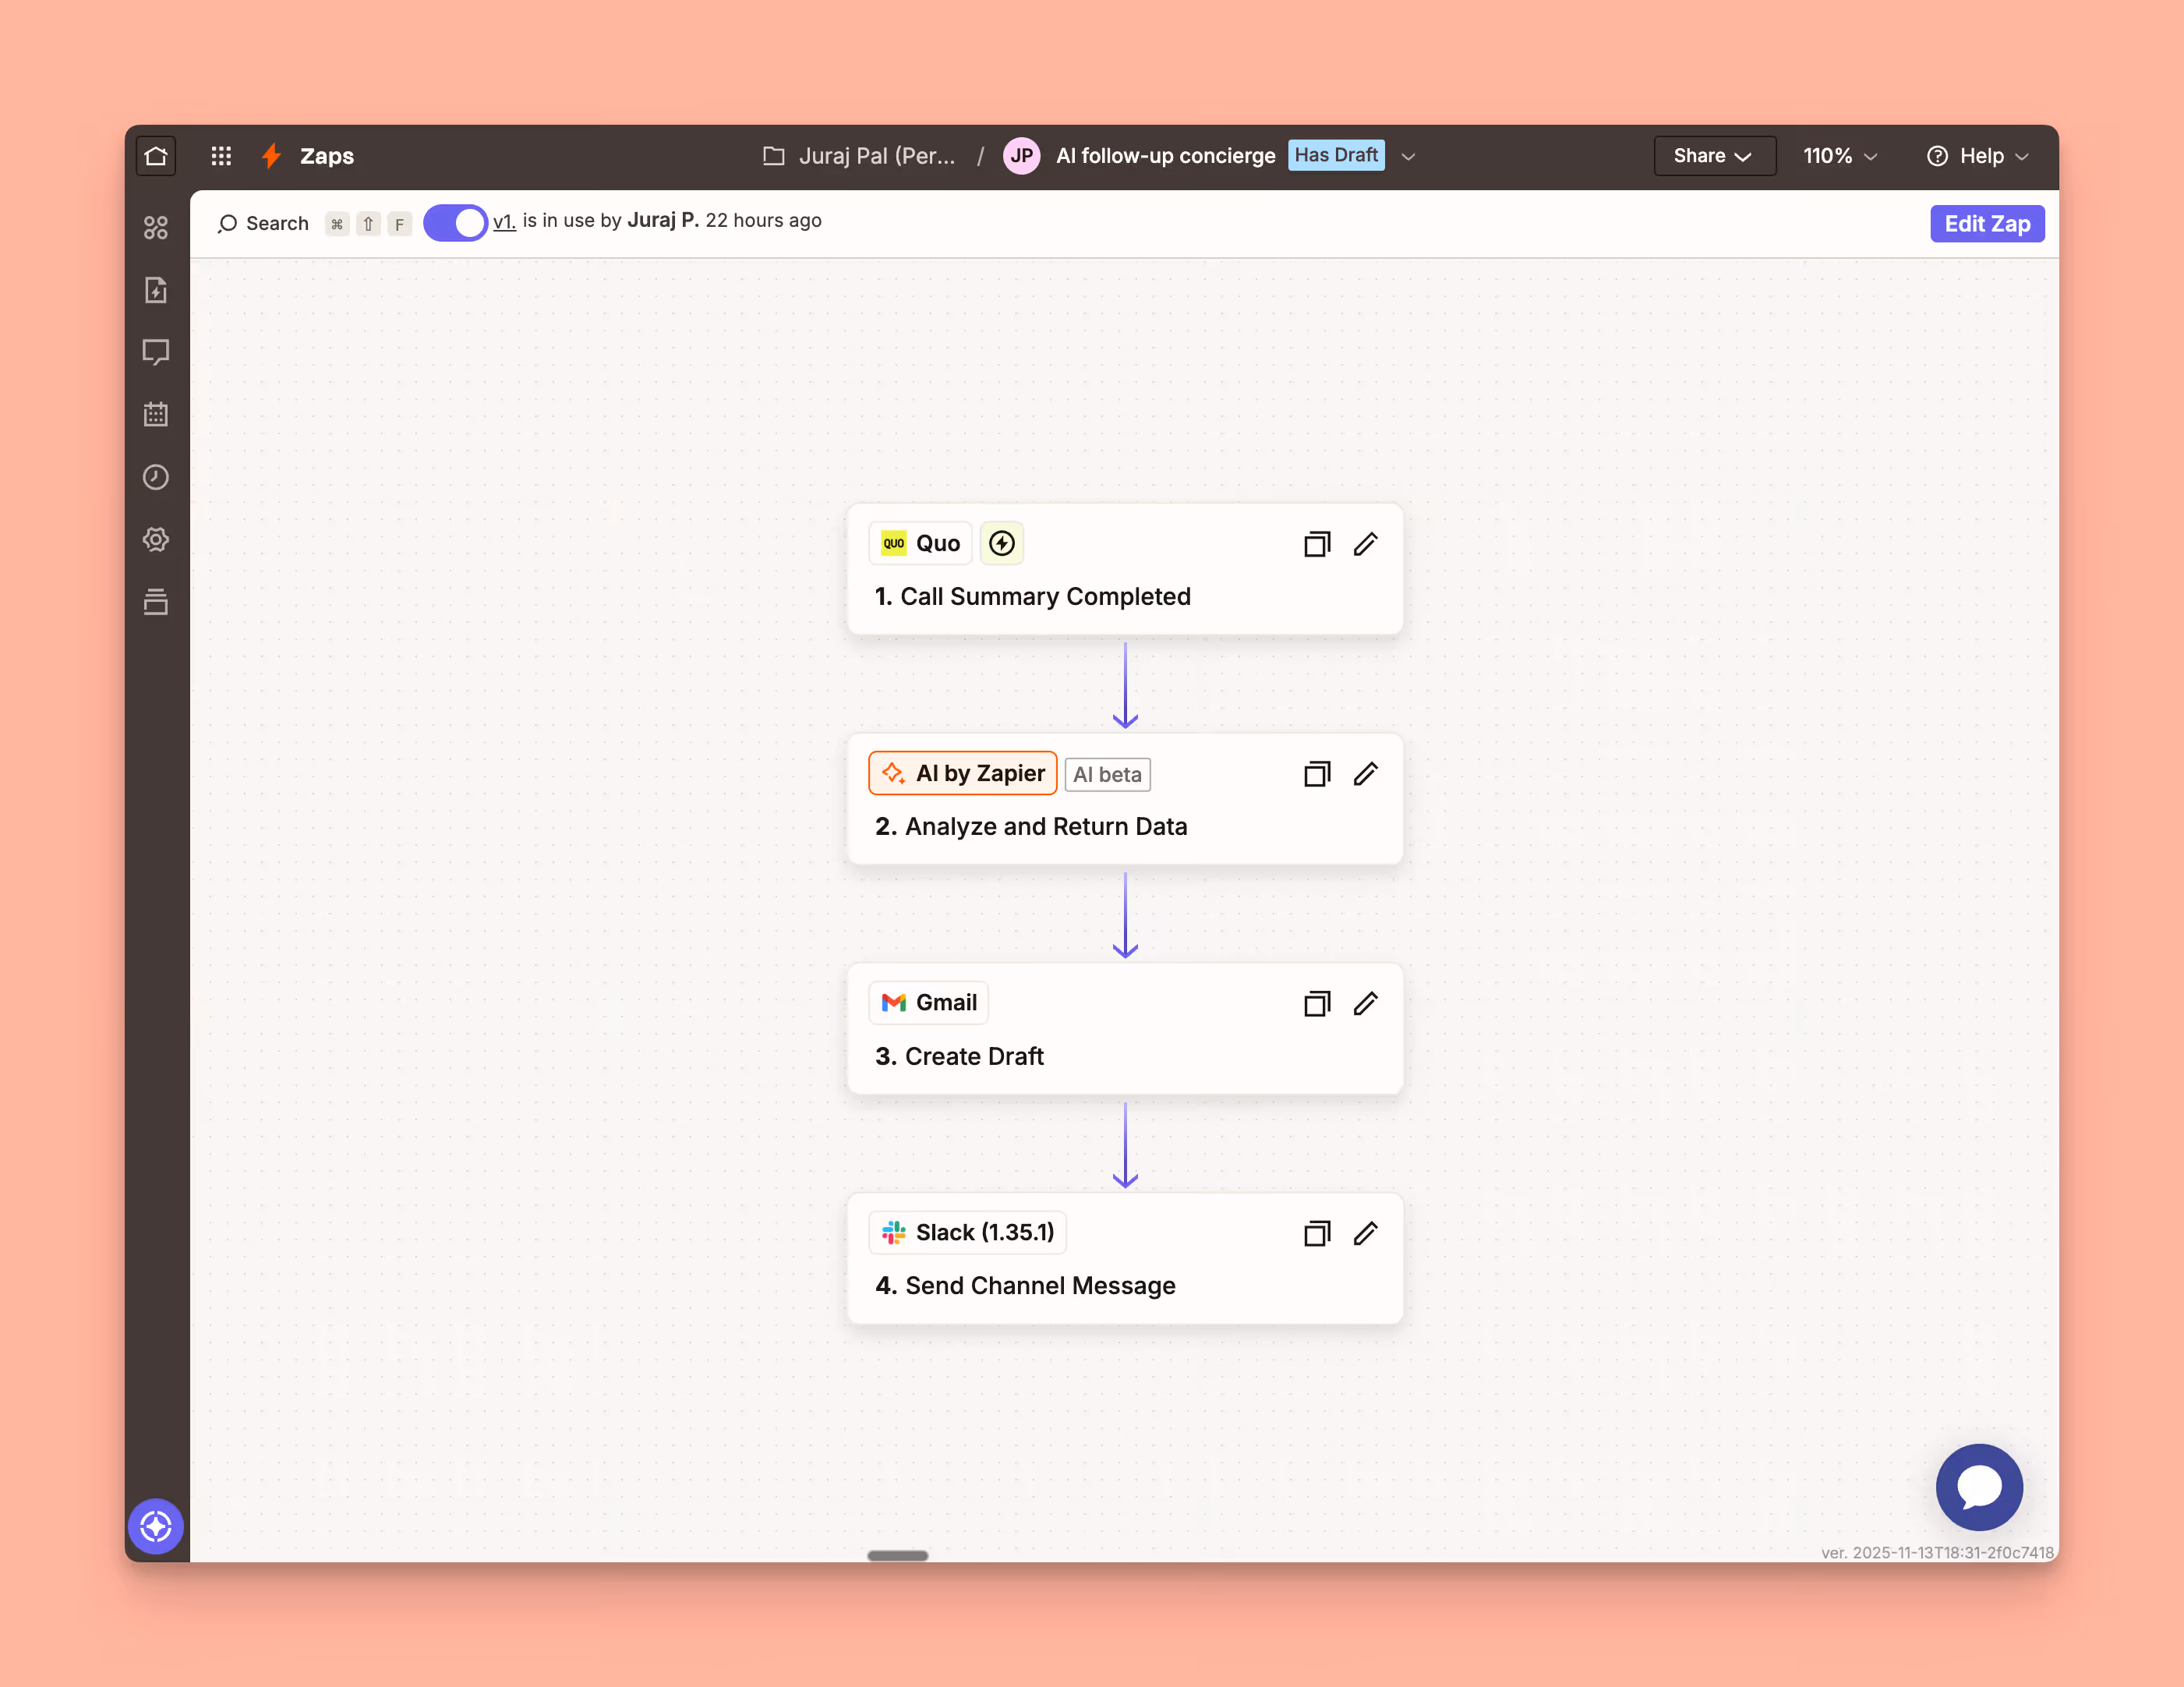Expand the Zap name chevron menu
Viewport: 2184px width, 1687px height.
(1408, 157)
